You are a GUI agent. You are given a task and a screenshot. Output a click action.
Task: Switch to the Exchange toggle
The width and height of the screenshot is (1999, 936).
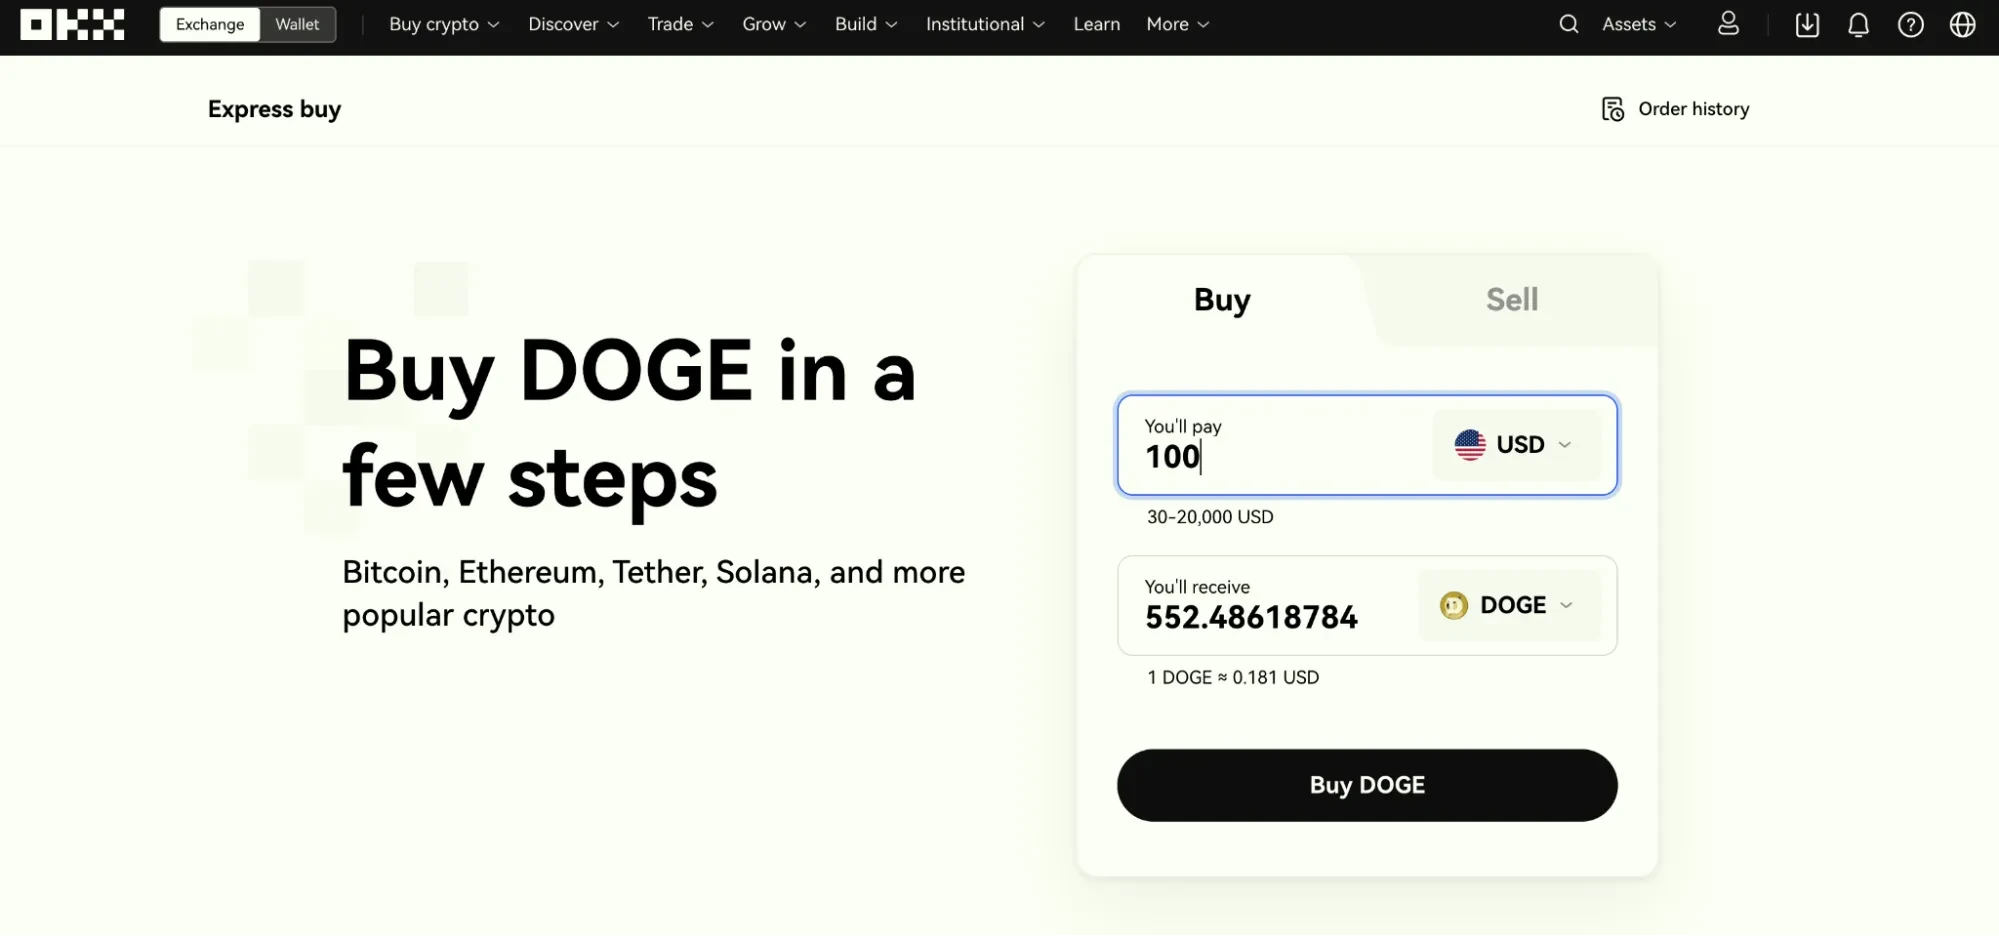coord(210,24)
